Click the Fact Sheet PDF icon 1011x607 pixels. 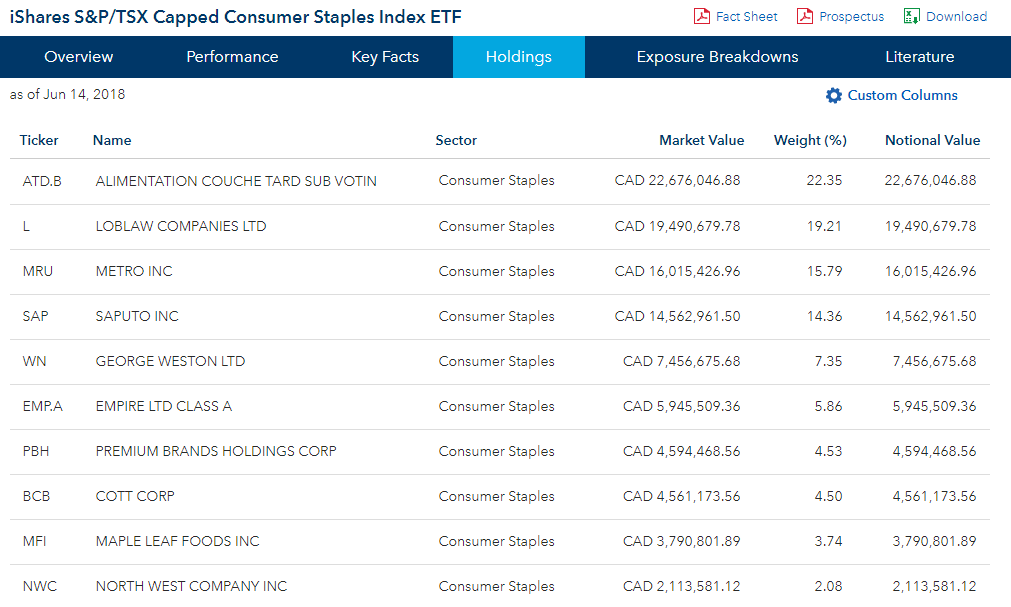click(x=701, y=16)
